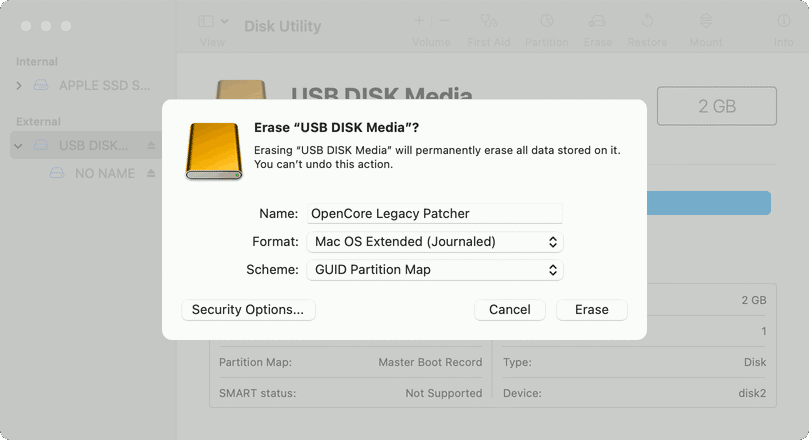Run First Aid from toolbar
The width and height of the screenshot is (809, 440).
click(x=489, y=29)
